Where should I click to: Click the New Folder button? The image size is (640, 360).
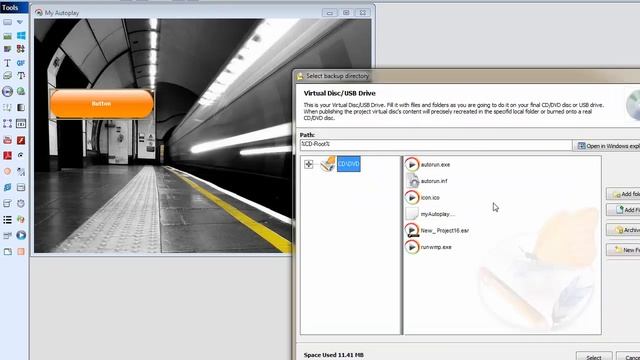pyautogui.click(x=623, y=249)
